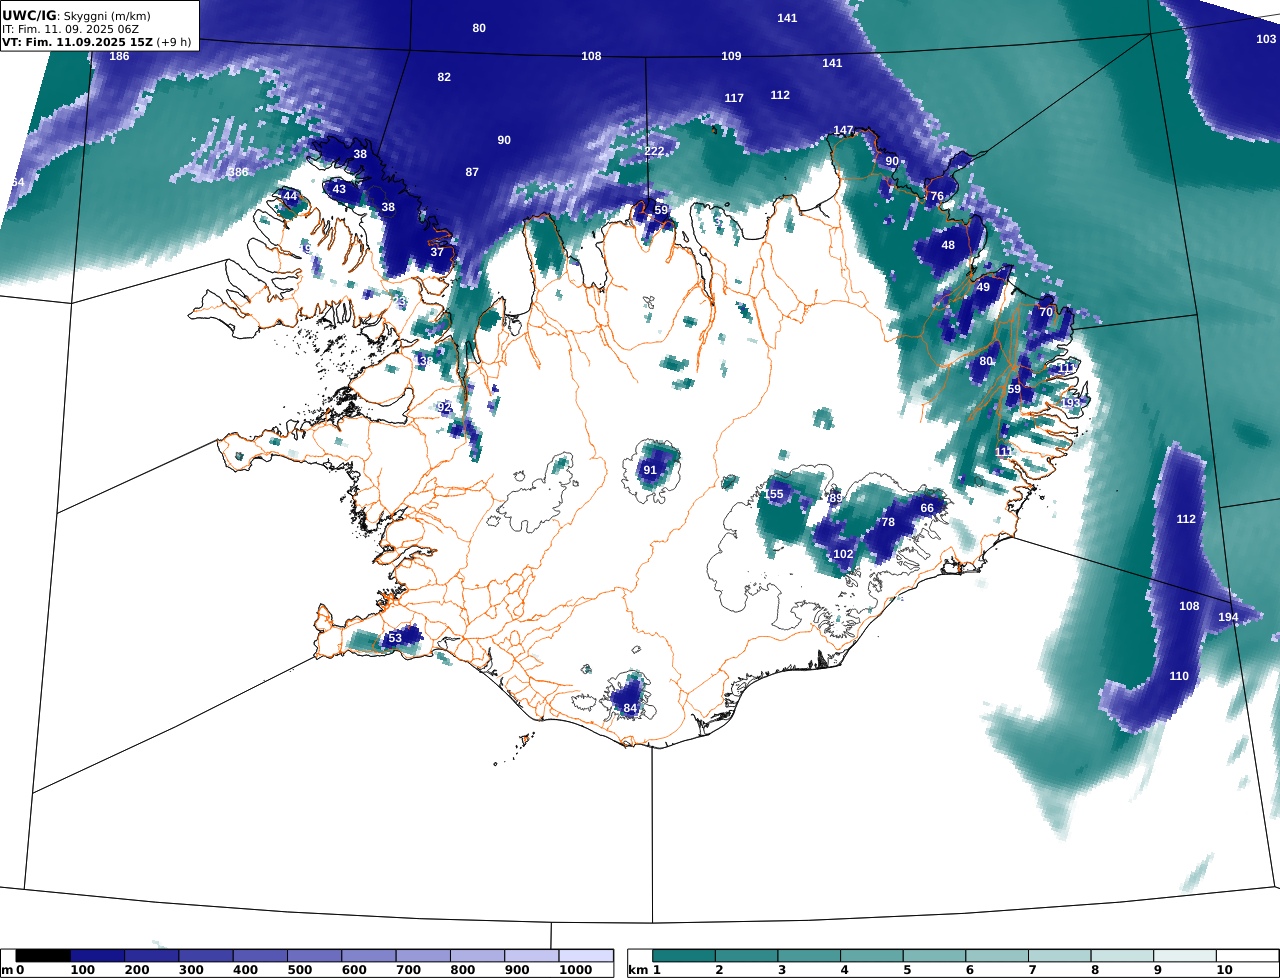1280x978 pixels.
Task: Click the 'km' legend unit label
Action: [x=637, y=970]
